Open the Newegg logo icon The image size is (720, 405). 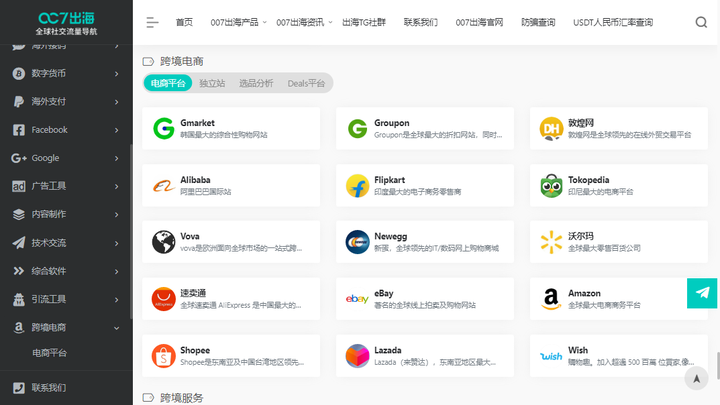[x=357, y=242]
